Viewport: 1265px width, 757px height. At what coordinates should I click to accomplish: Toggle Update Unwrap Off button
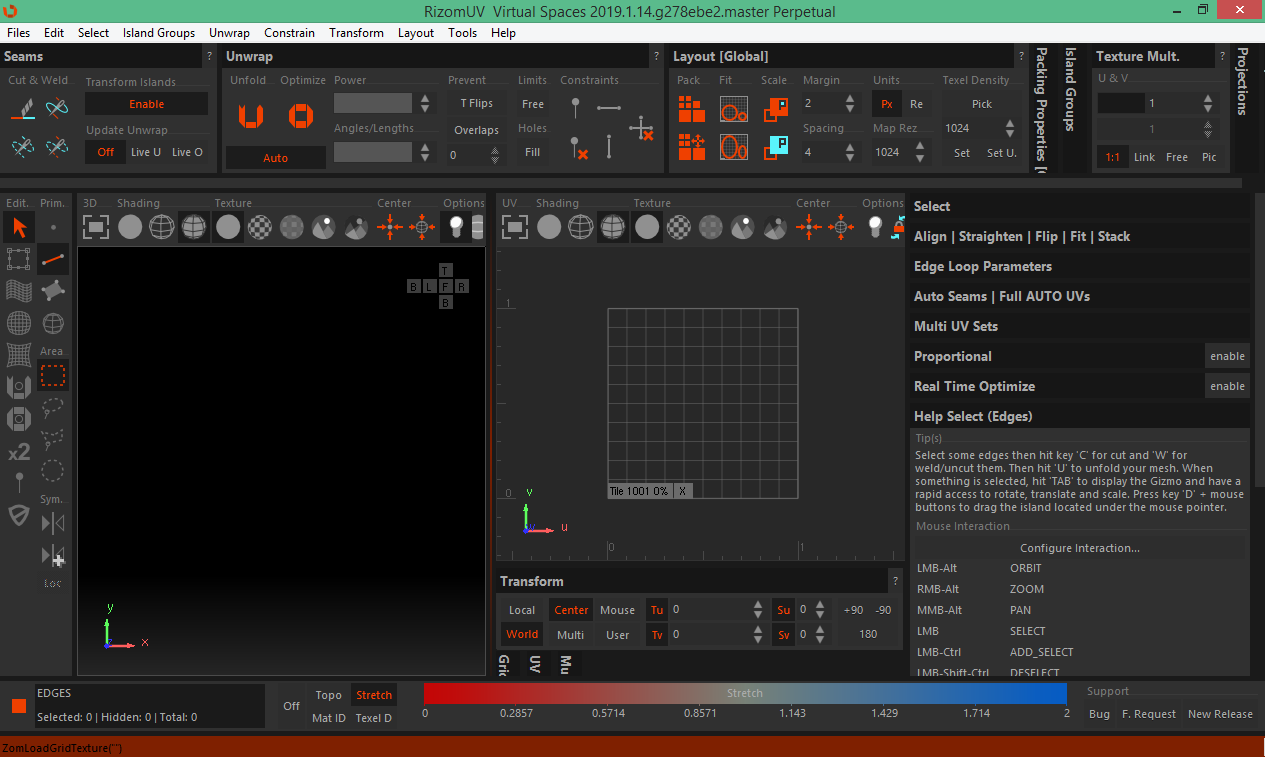pos(105,152)
